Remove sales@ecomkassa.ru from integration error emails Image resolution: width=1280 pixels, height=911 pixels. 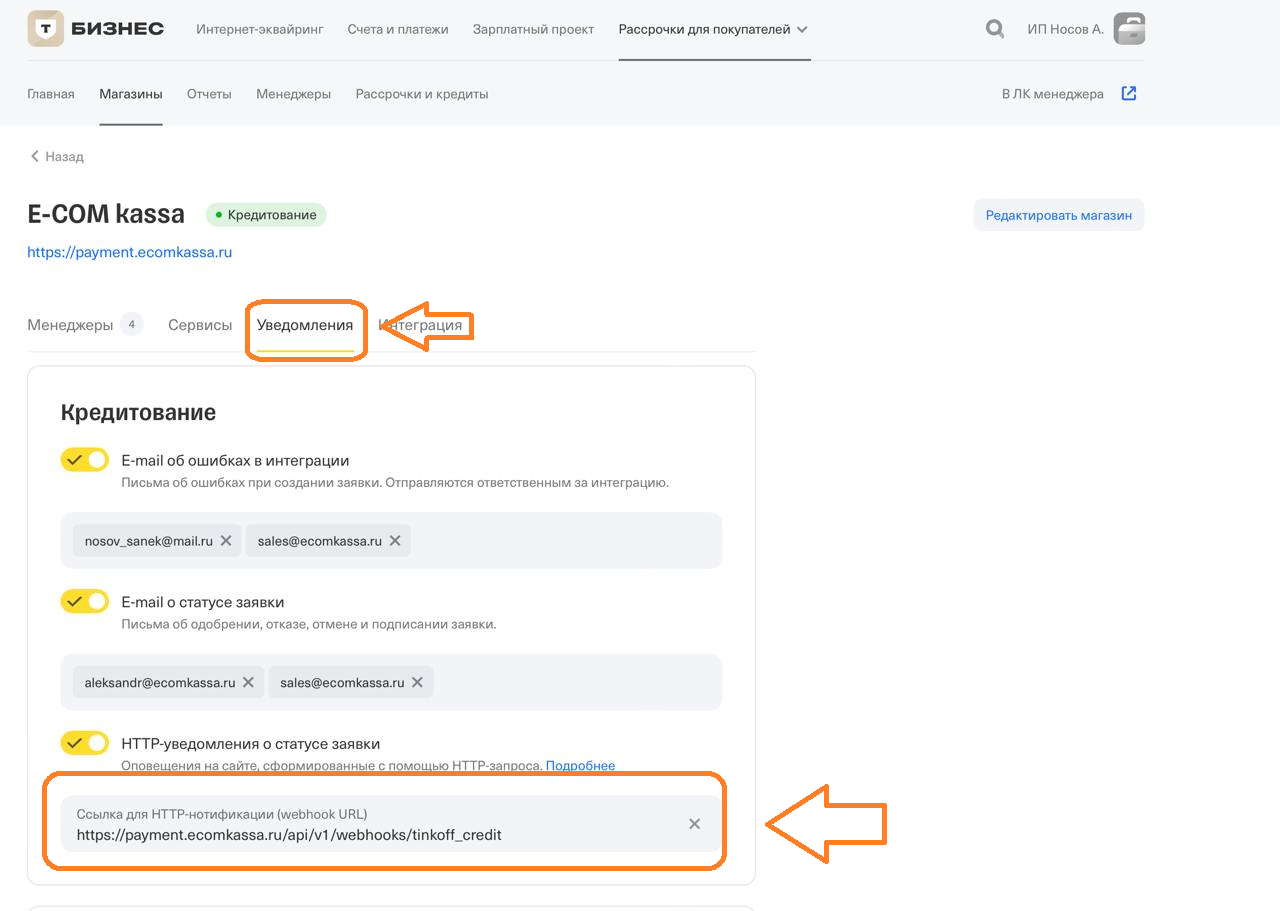coord(395,541)
